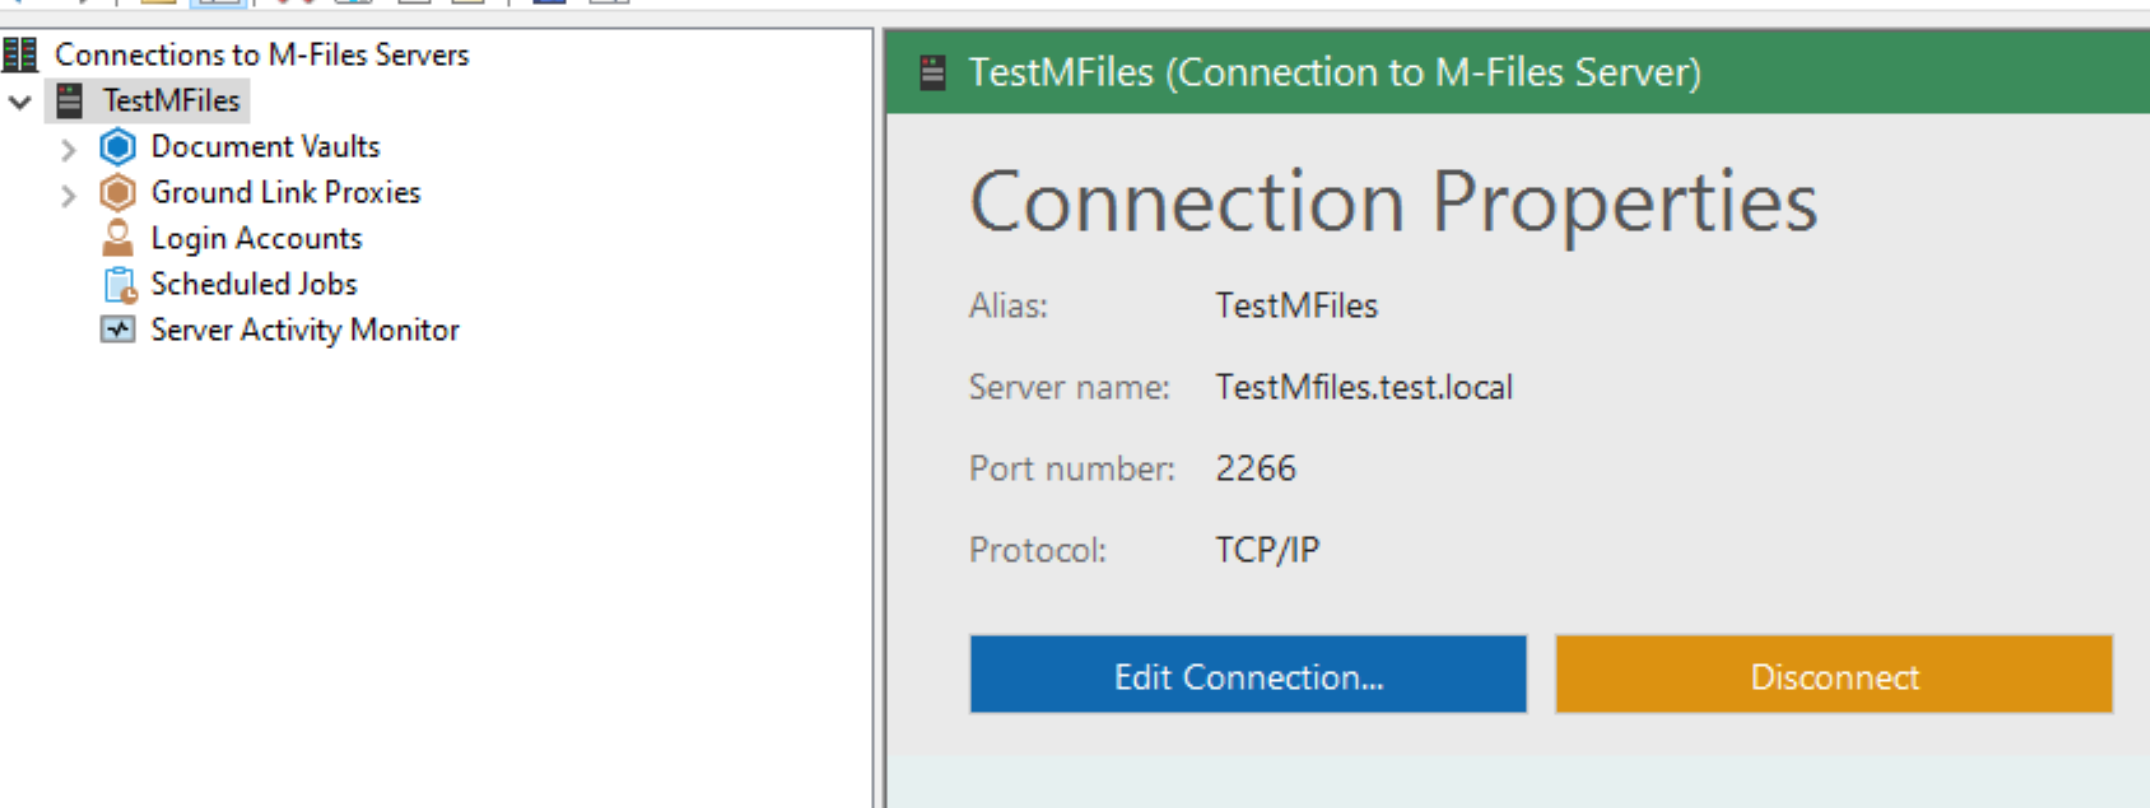Open the Ground Link Proxies tree item
Viewport: 2150px width, 808px height.
[x=286, y=192]
